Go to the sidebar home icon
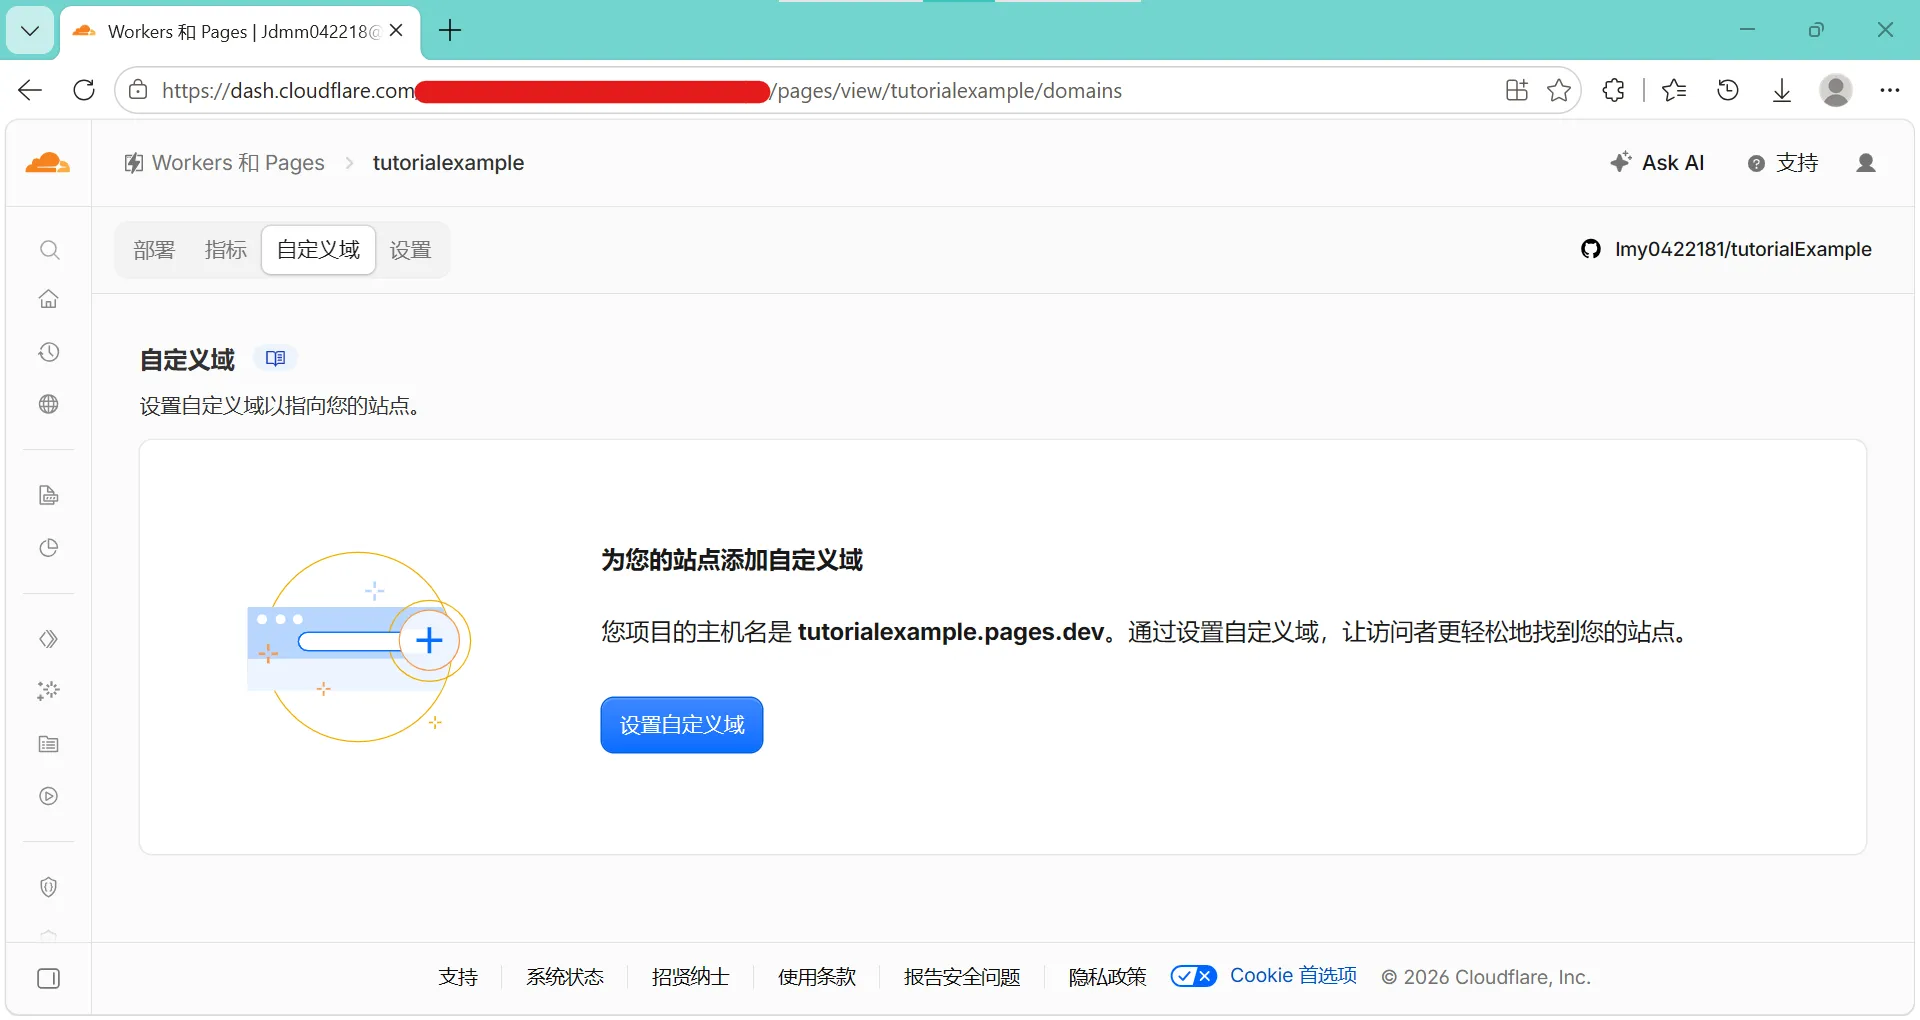This screenshot has width=1920, height=1020. [x=49, y=299]
